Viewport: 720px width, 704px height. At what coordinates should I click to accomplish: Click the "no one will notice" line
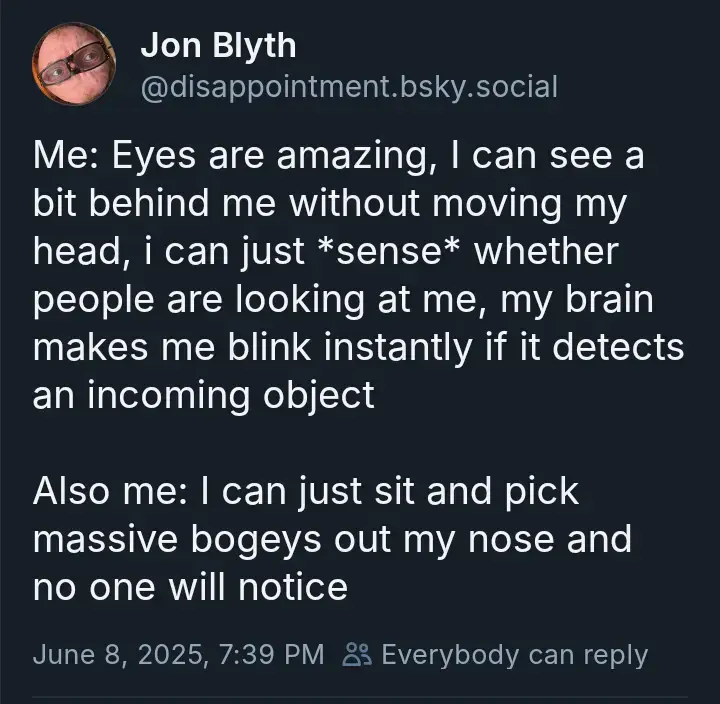click(x=190, y=587)
